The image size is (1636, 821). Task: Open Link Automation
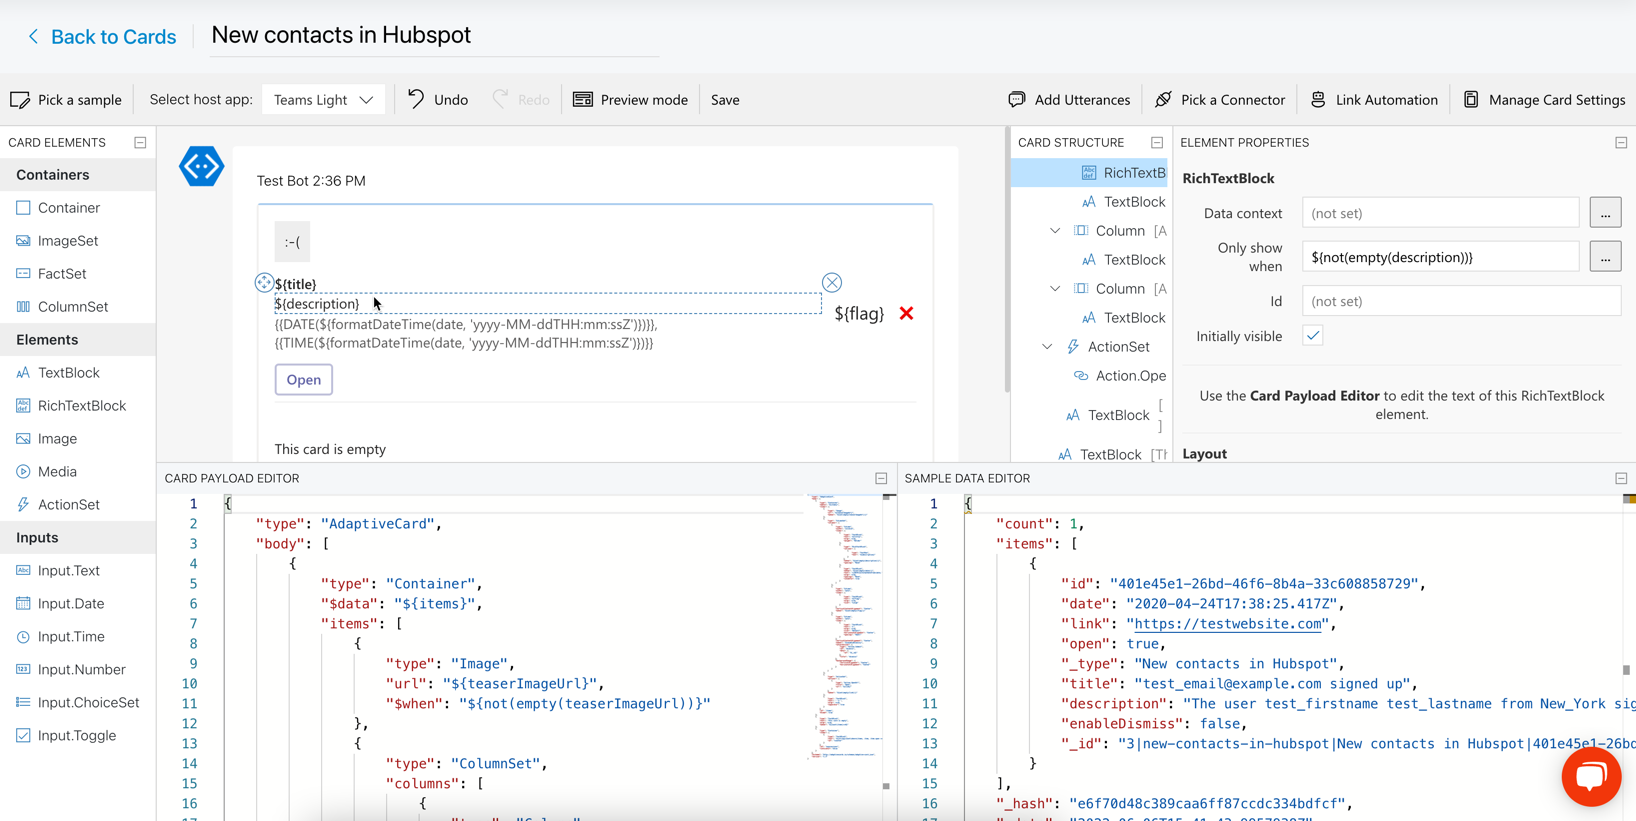(x=1374, y=99)
